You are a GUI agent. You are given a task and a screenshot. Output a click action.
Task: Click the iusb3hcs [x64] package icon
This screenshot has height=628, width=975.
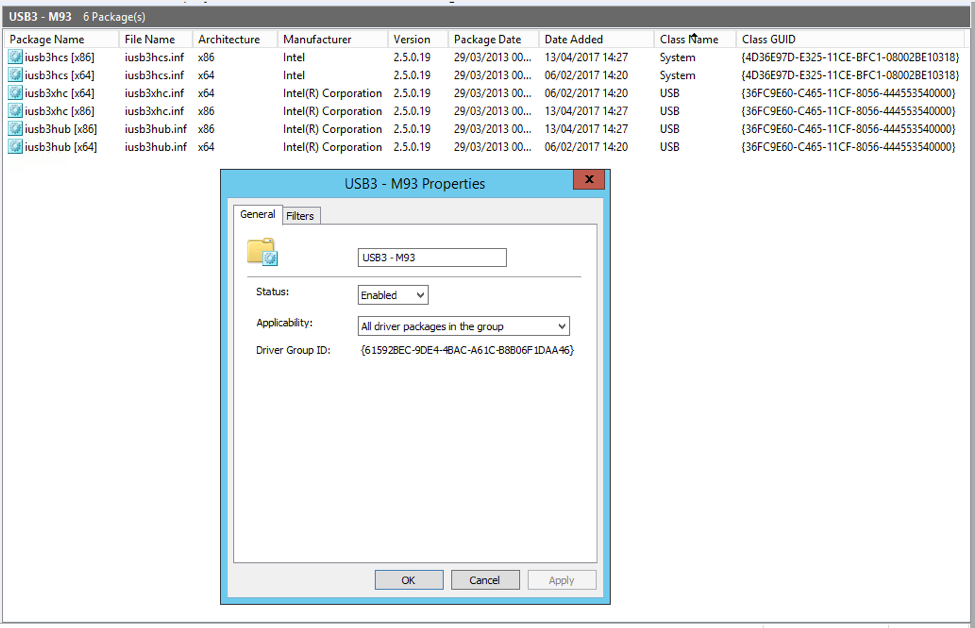coord(15,75)
